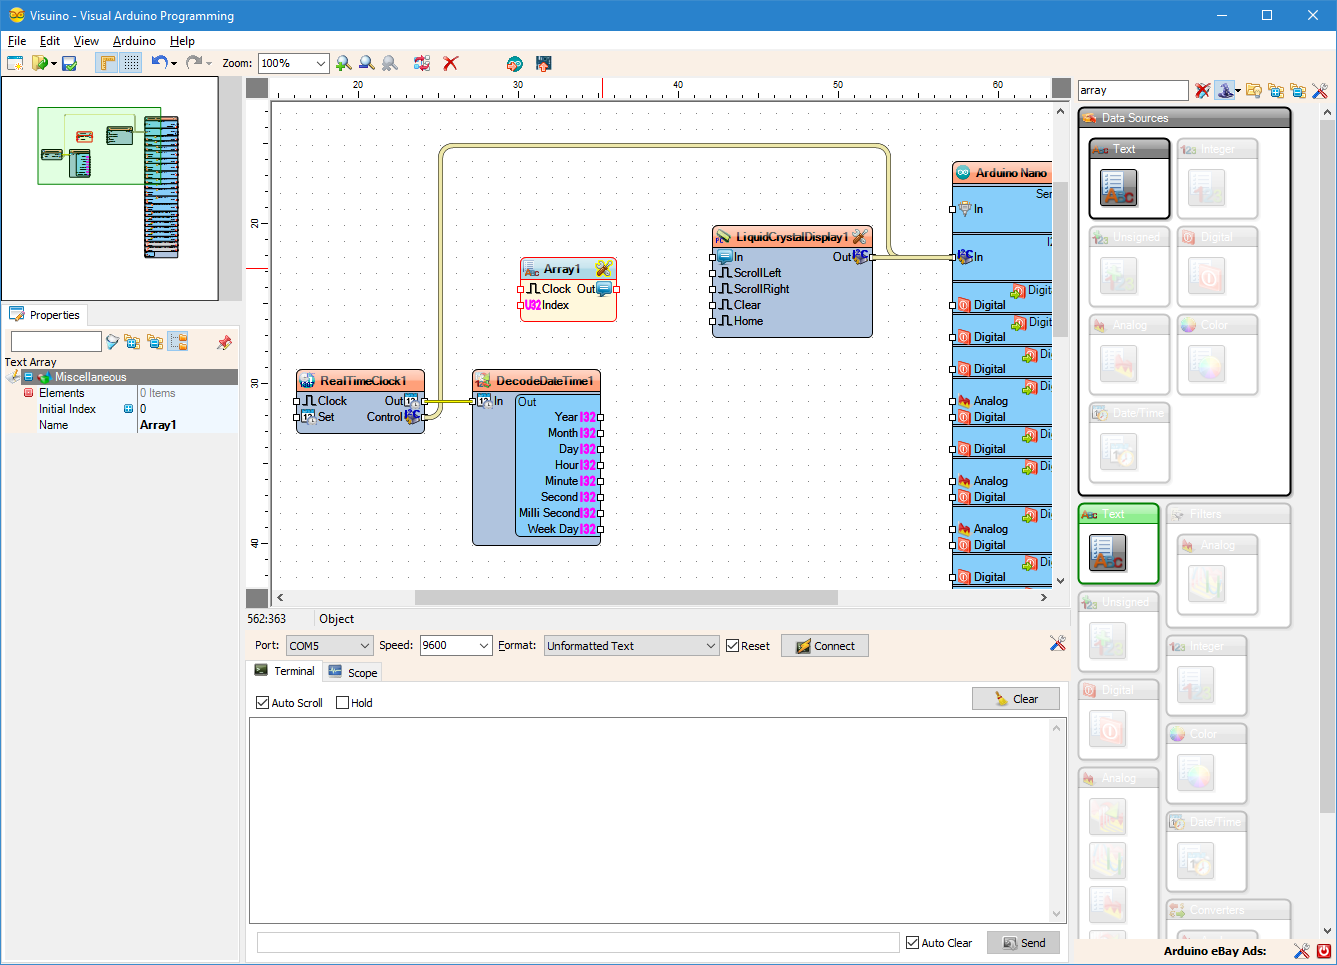Open the Undo history dropdown arrow
Screen dimensions: 1337x965
coord(174,64)
